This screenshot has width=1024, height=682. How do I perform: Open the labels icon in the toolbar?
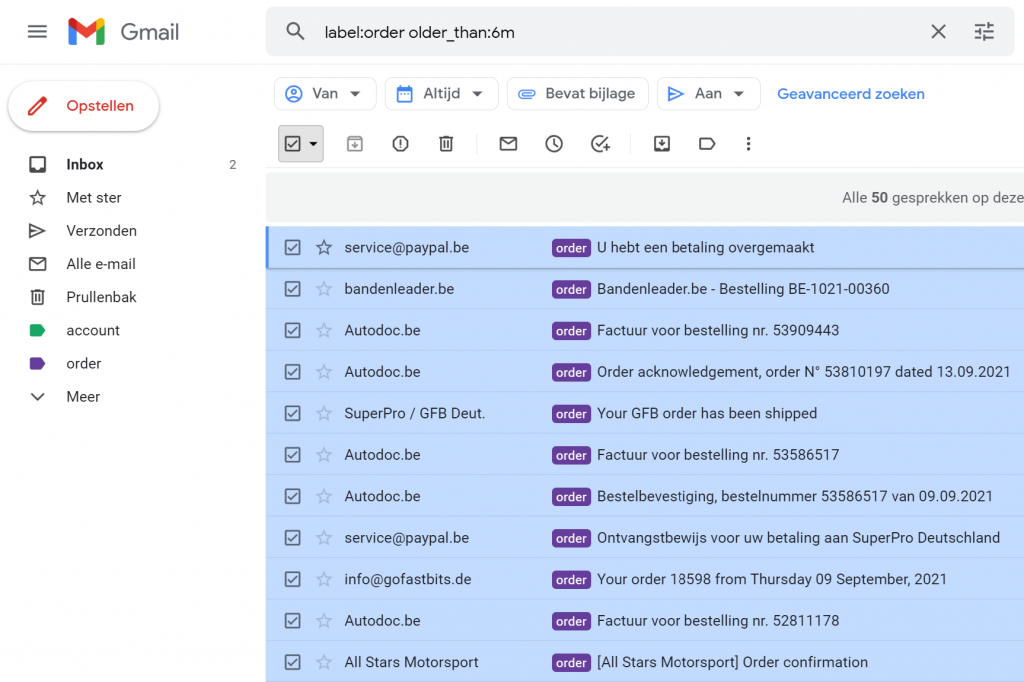pyautogui.click(x=707, y=144)
